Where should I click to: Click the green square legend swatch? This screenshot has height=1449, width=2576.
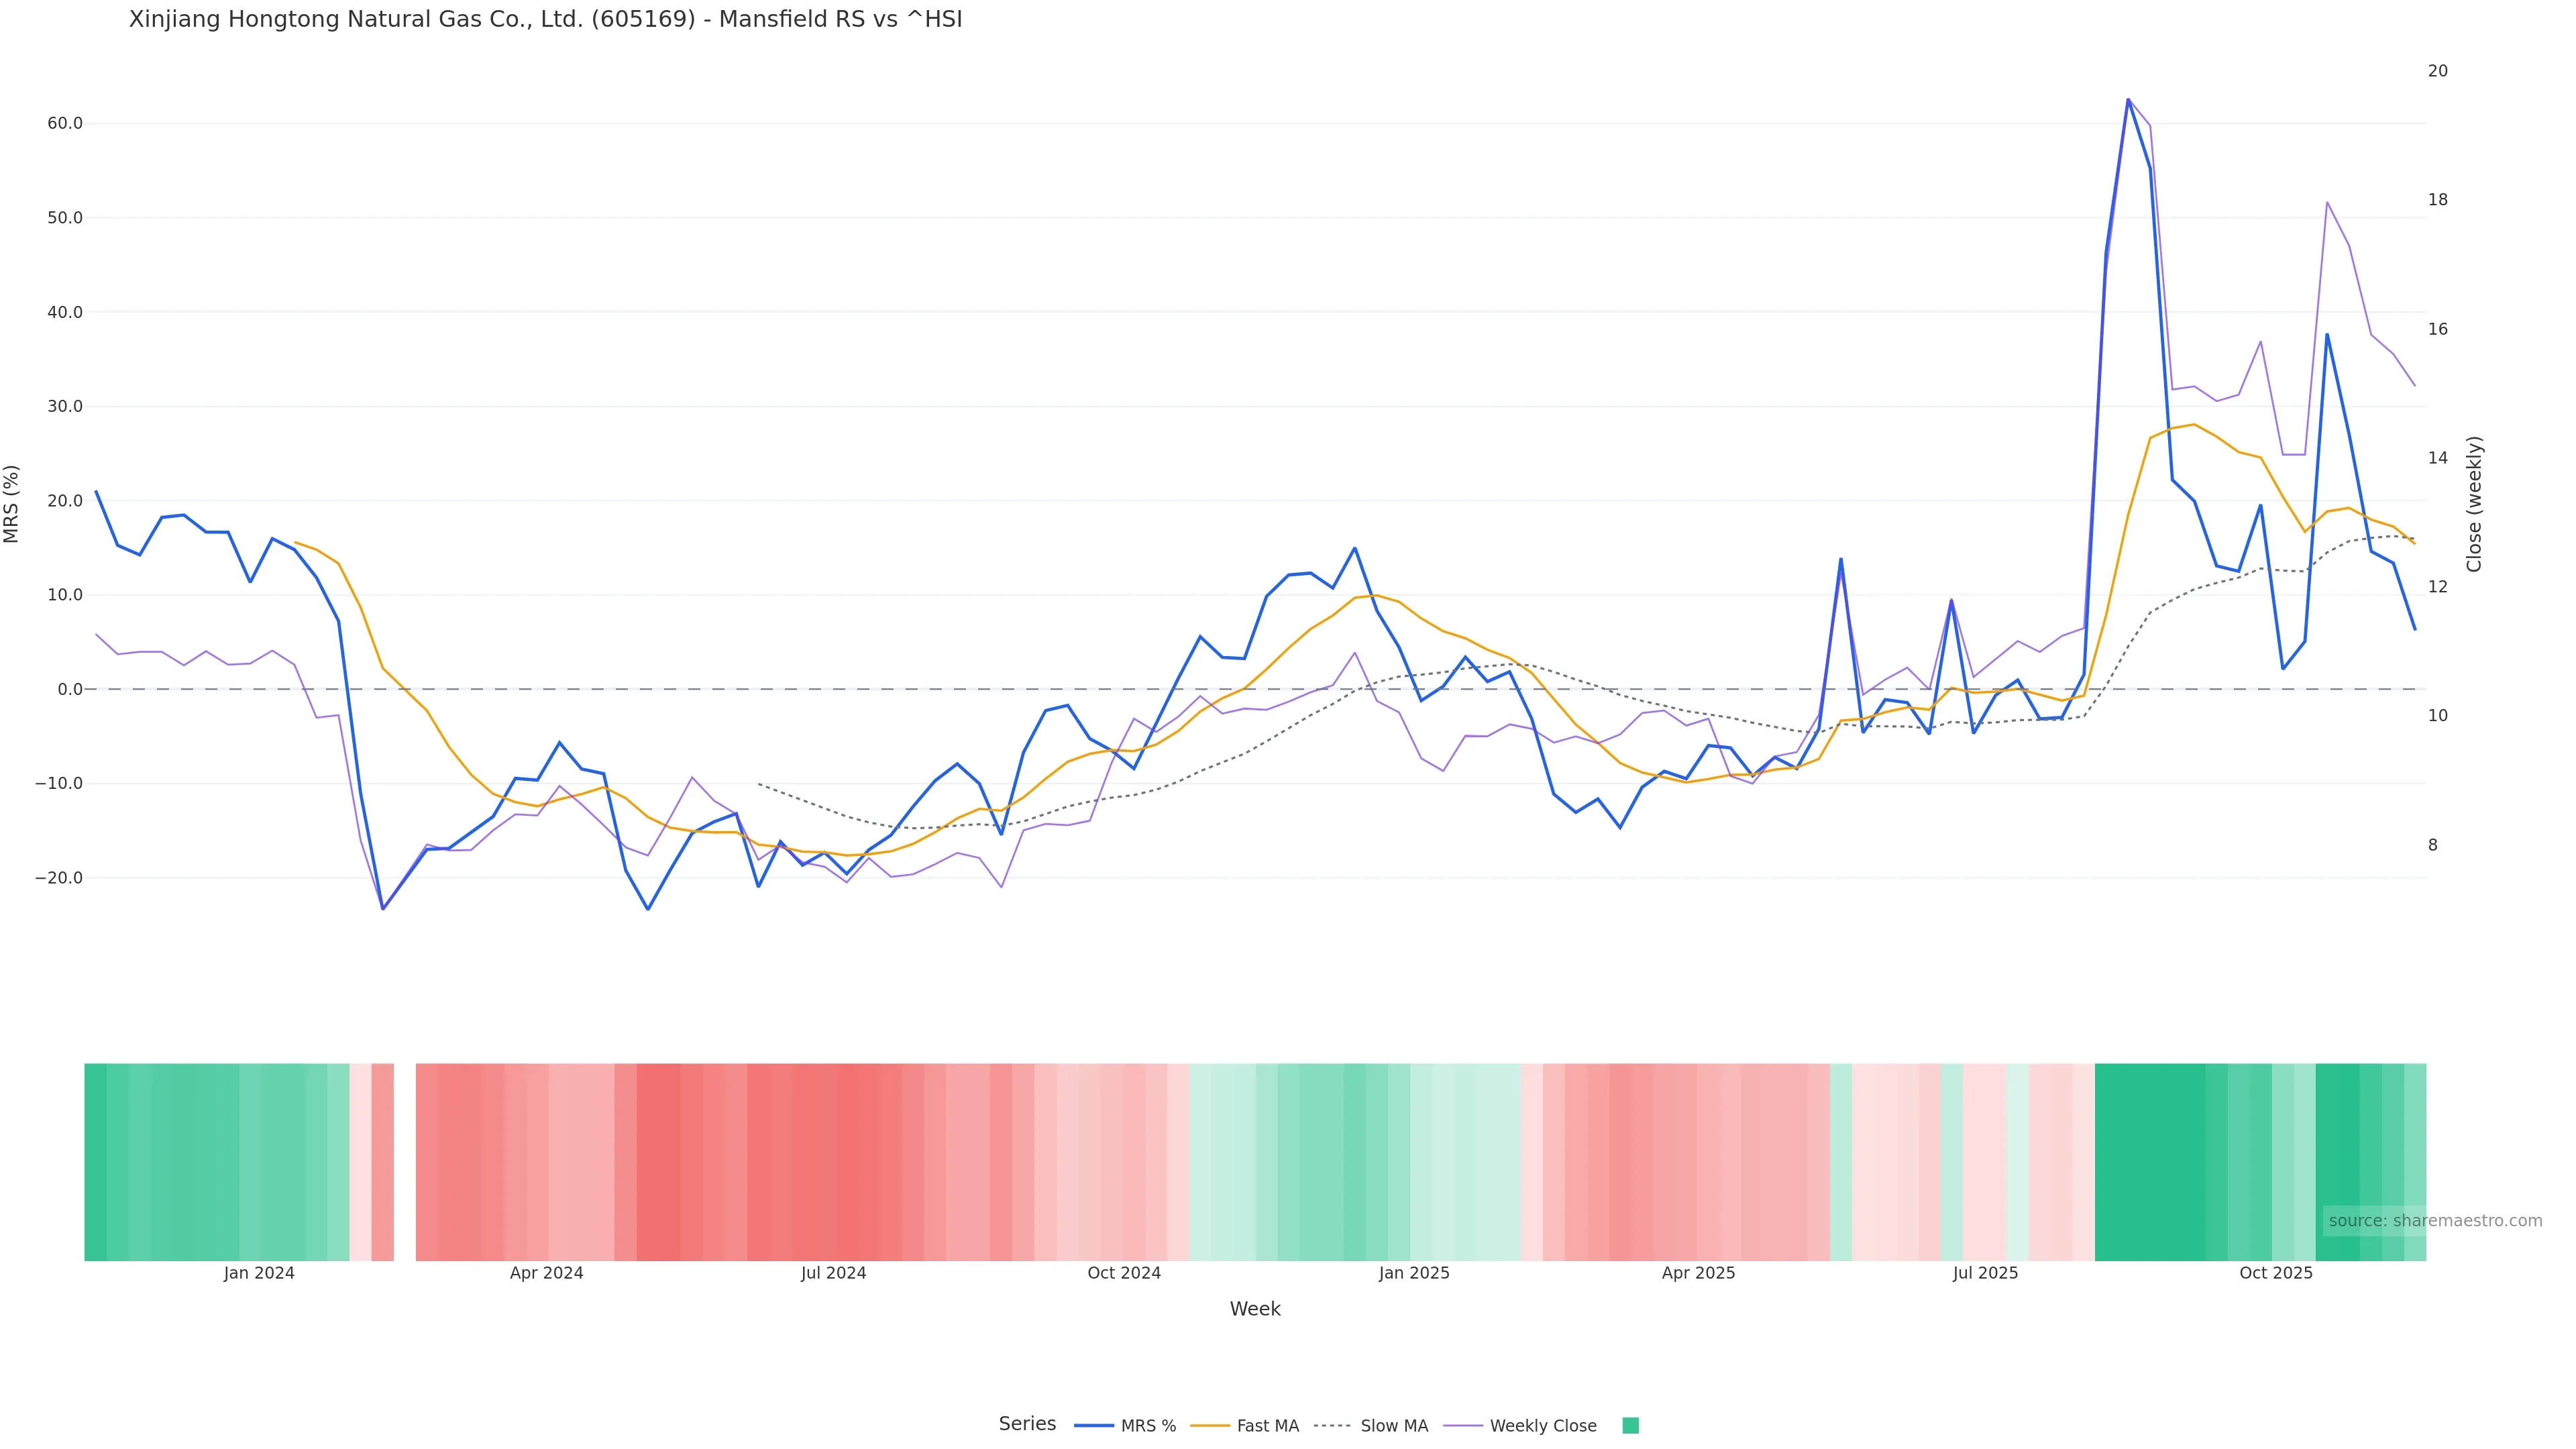click(x=1630, y=1426)
